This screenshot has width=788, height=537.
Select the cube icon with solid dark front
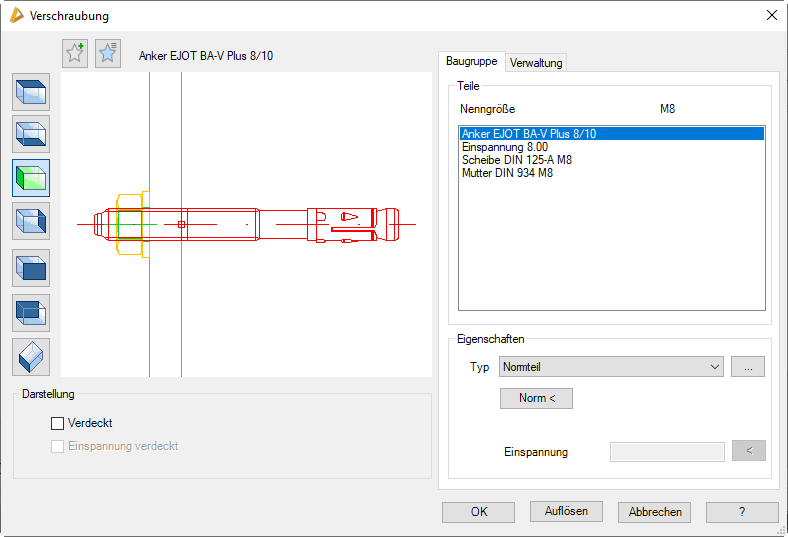tap(31, 268)
